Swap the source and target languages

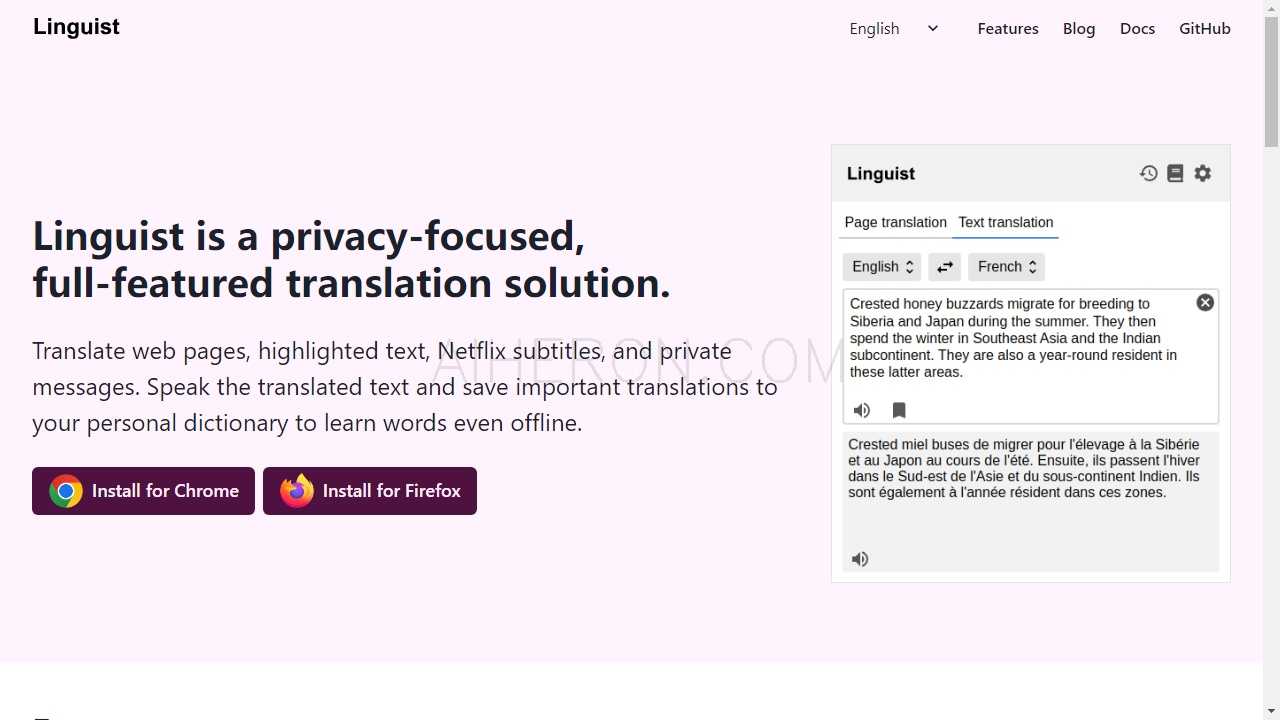[x=944, y=267]
